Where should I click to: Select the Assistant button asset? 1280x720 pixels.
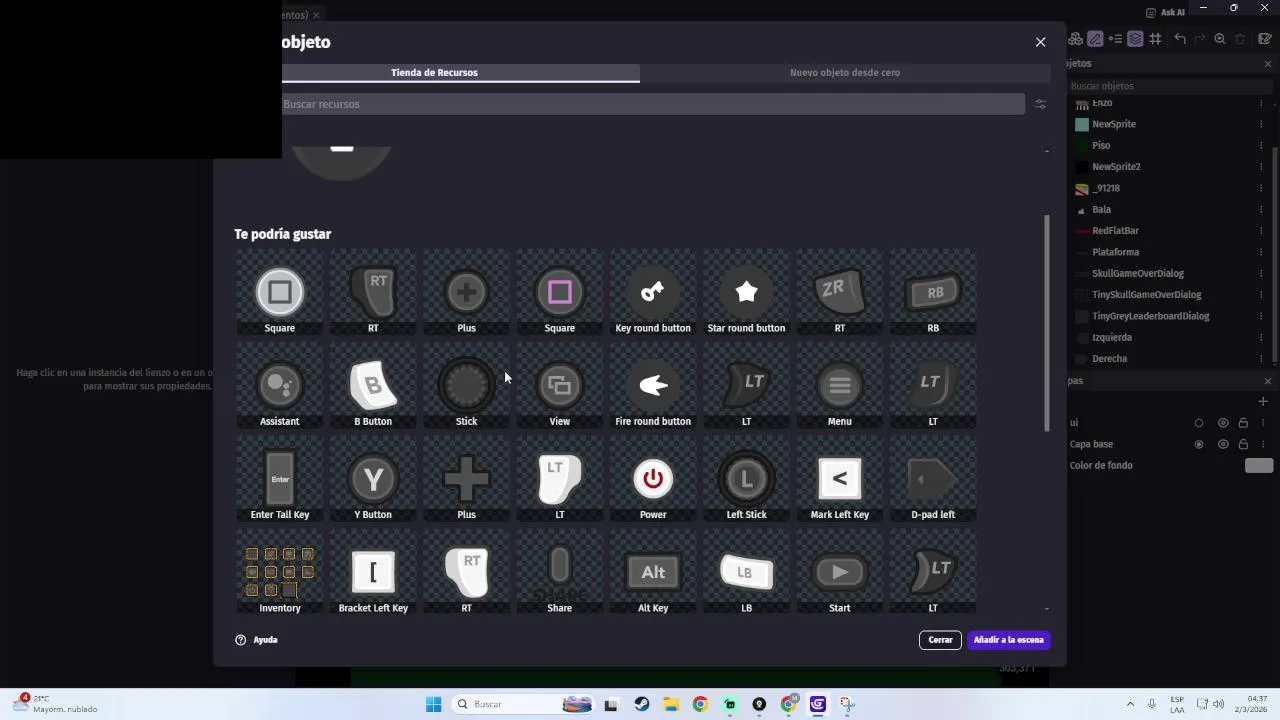[280, 385]
